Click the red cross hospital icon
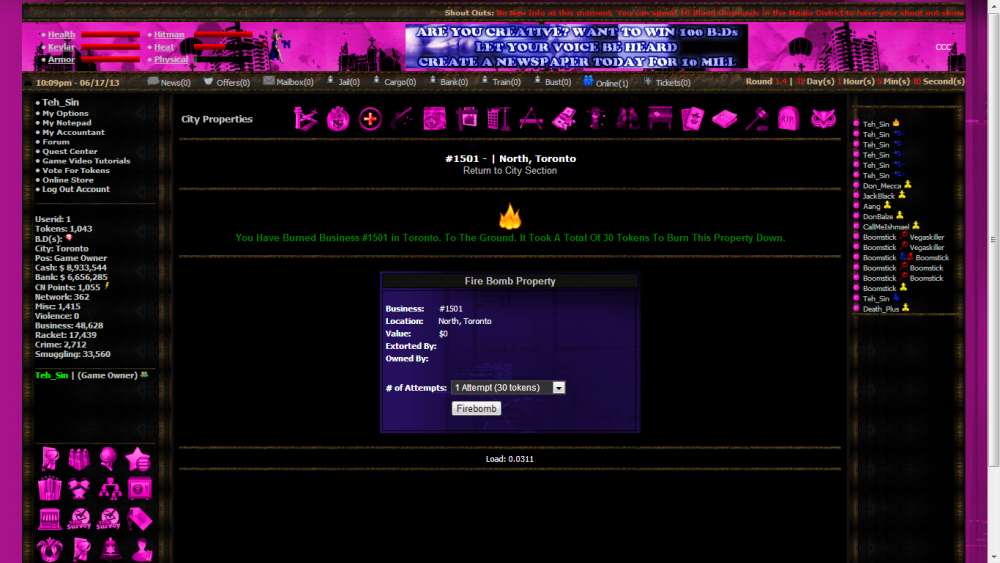Viewport: 1000px width, 563px height. tap(370, 119)
